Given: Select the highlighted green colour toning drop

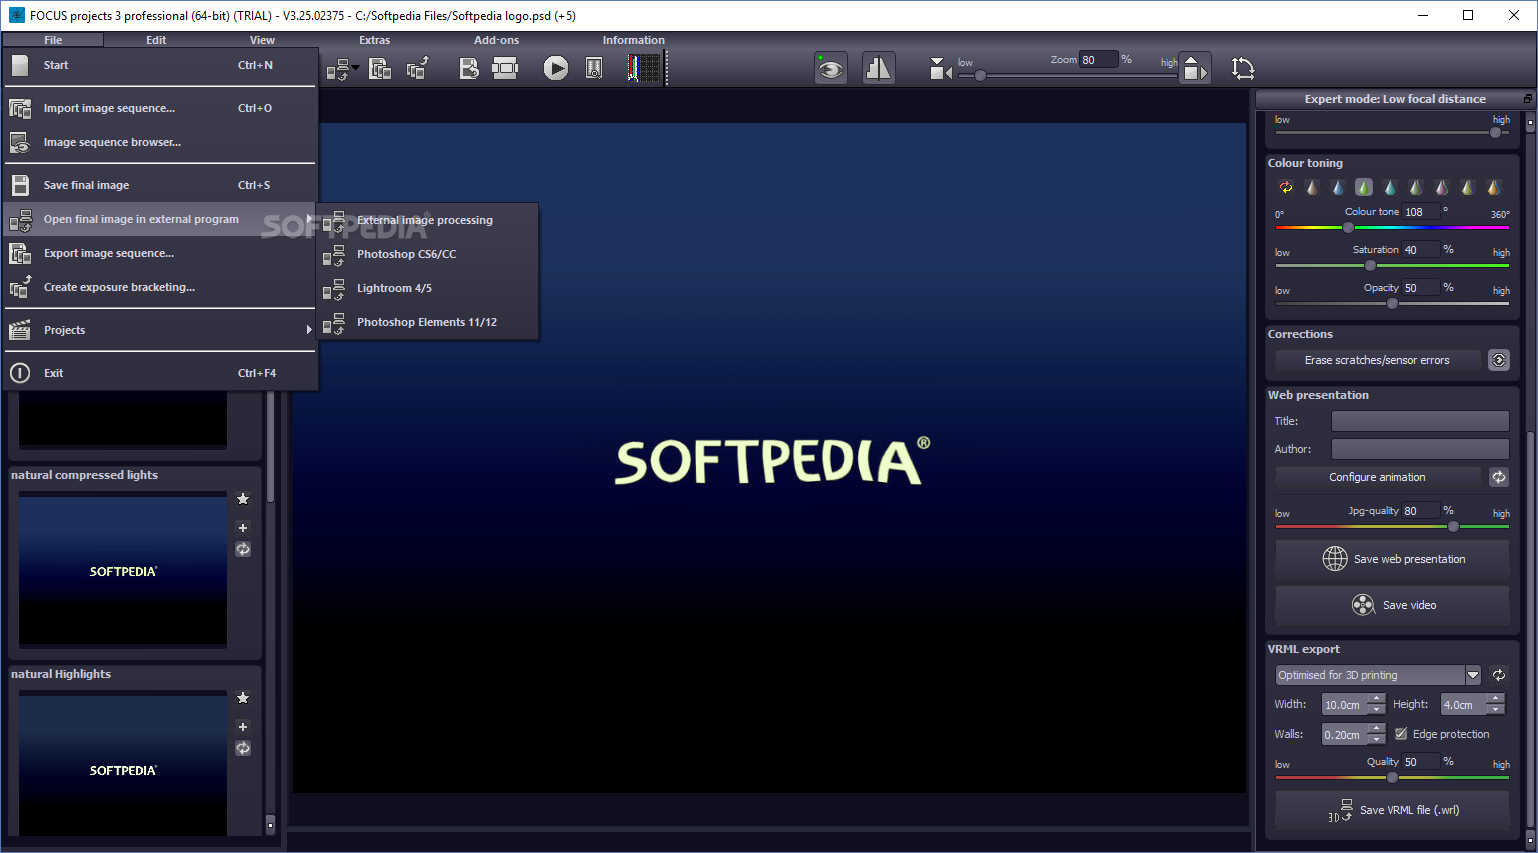Looking at the screenshot, I should click(1364, 187).
